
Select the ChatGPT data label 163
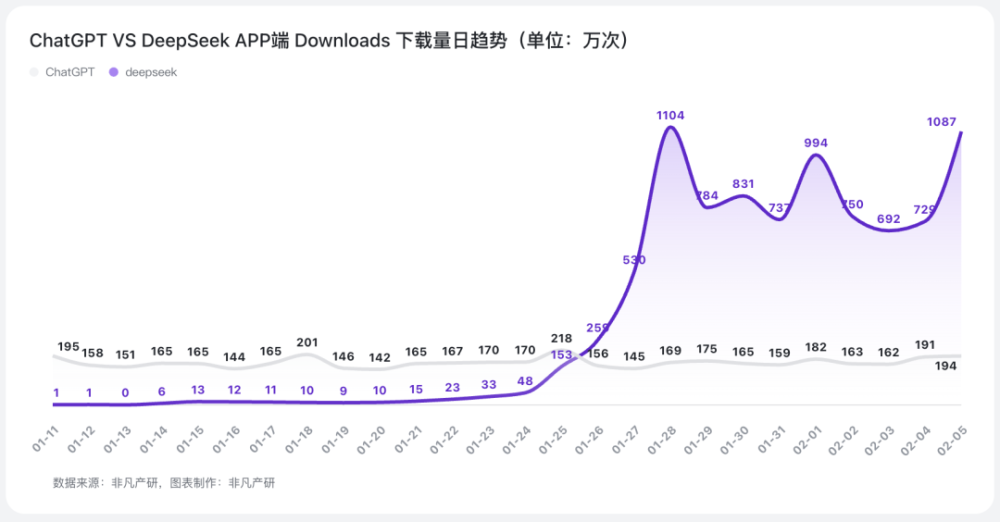pos(852,352)
